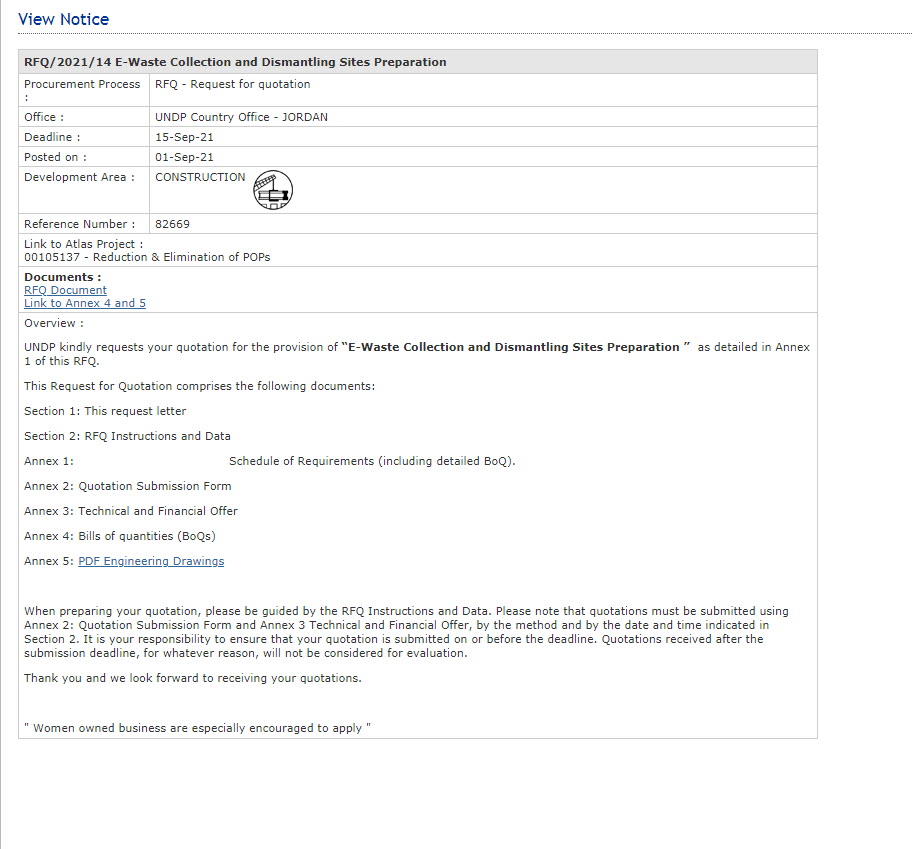Click the Women owned business encouragement note
Screen dimensions: 913x849
(x=197, y=728)
